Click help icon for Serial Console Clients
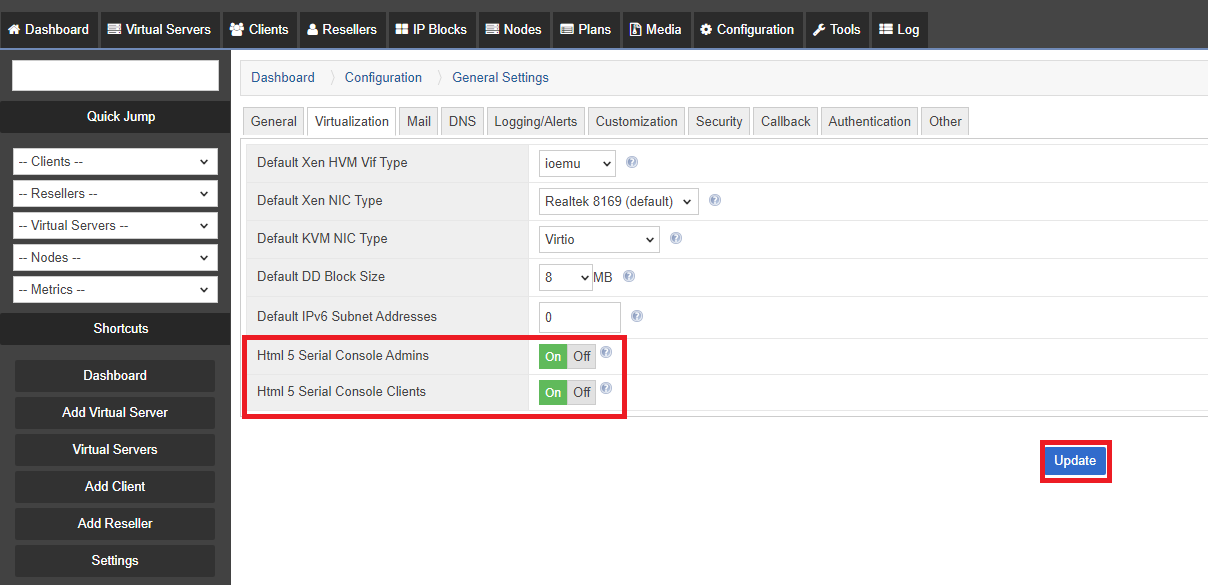The image size is (1208, 585). coord(606,388)
